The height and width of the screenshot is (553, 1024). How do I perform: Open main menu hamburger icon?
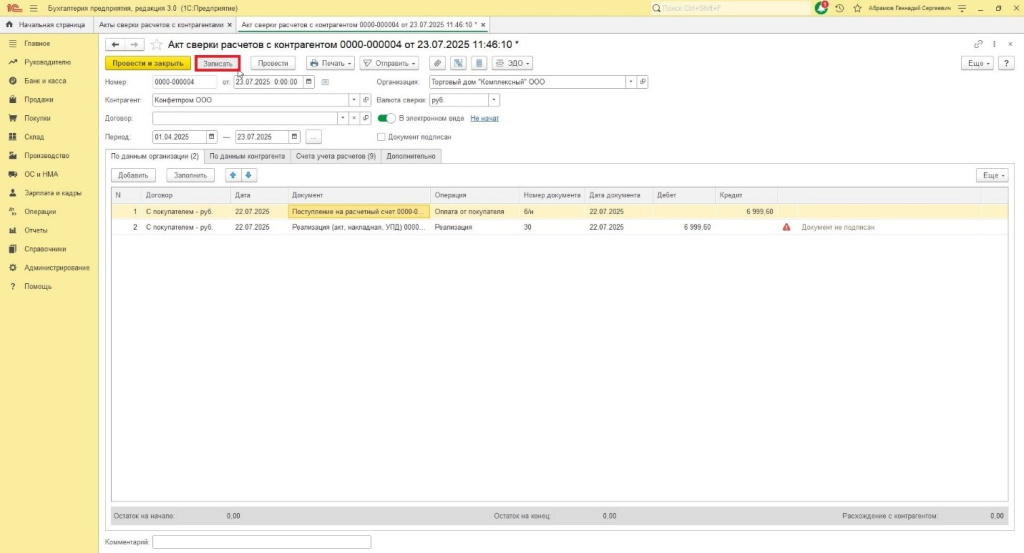pyautogui.click(x=33, y=8)
